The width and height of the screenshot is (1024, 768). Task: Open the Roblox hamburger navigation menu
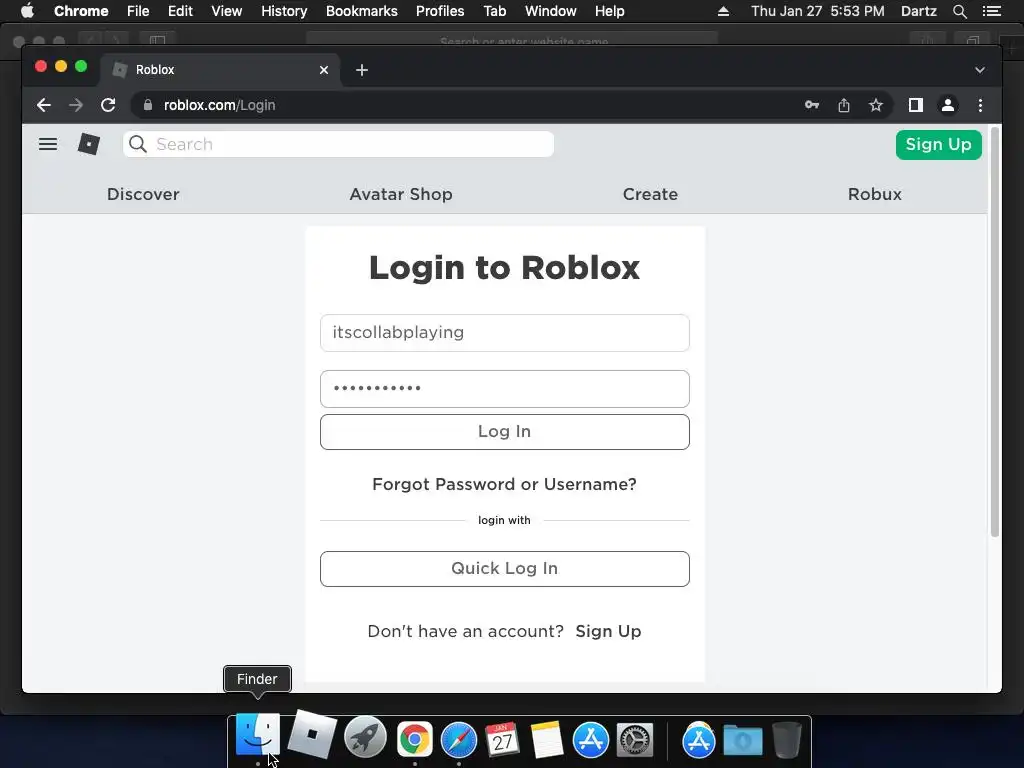pyautogui.click(x=48, y=144)
